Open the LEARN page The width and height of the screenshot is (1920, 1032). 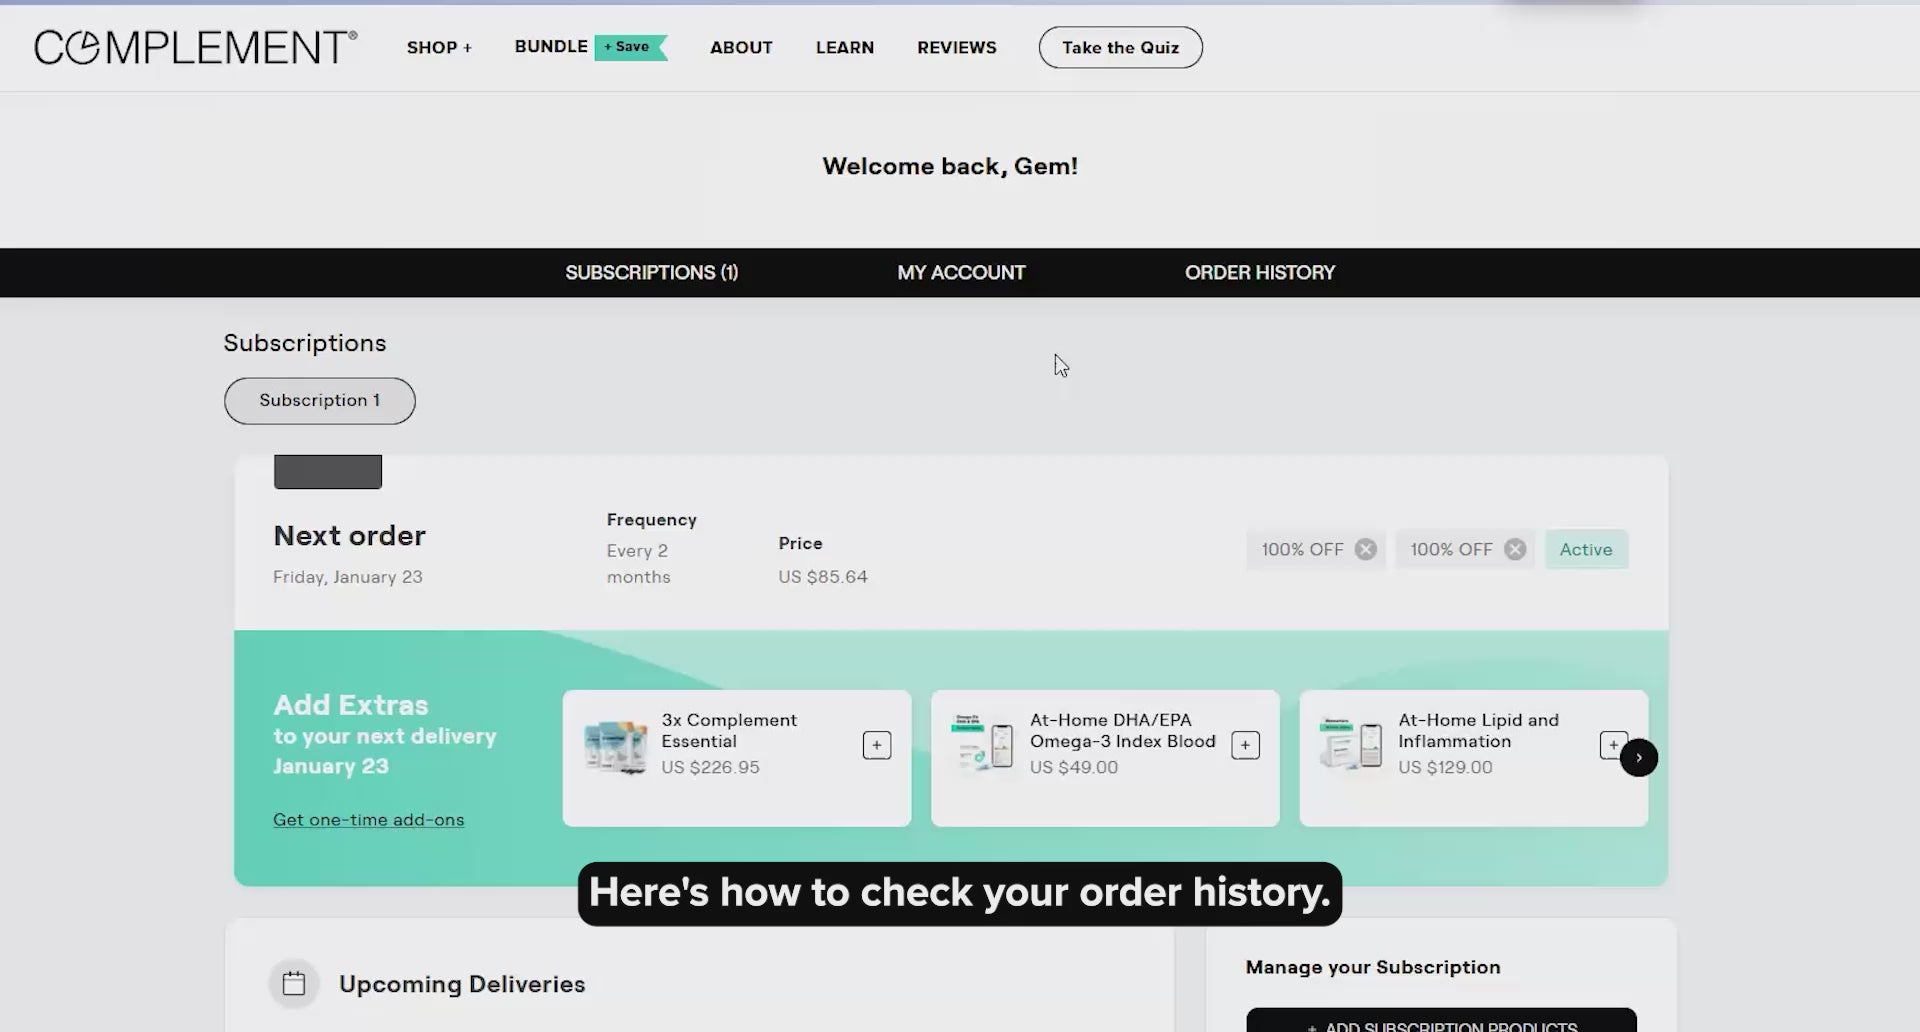tap(845, 47)
